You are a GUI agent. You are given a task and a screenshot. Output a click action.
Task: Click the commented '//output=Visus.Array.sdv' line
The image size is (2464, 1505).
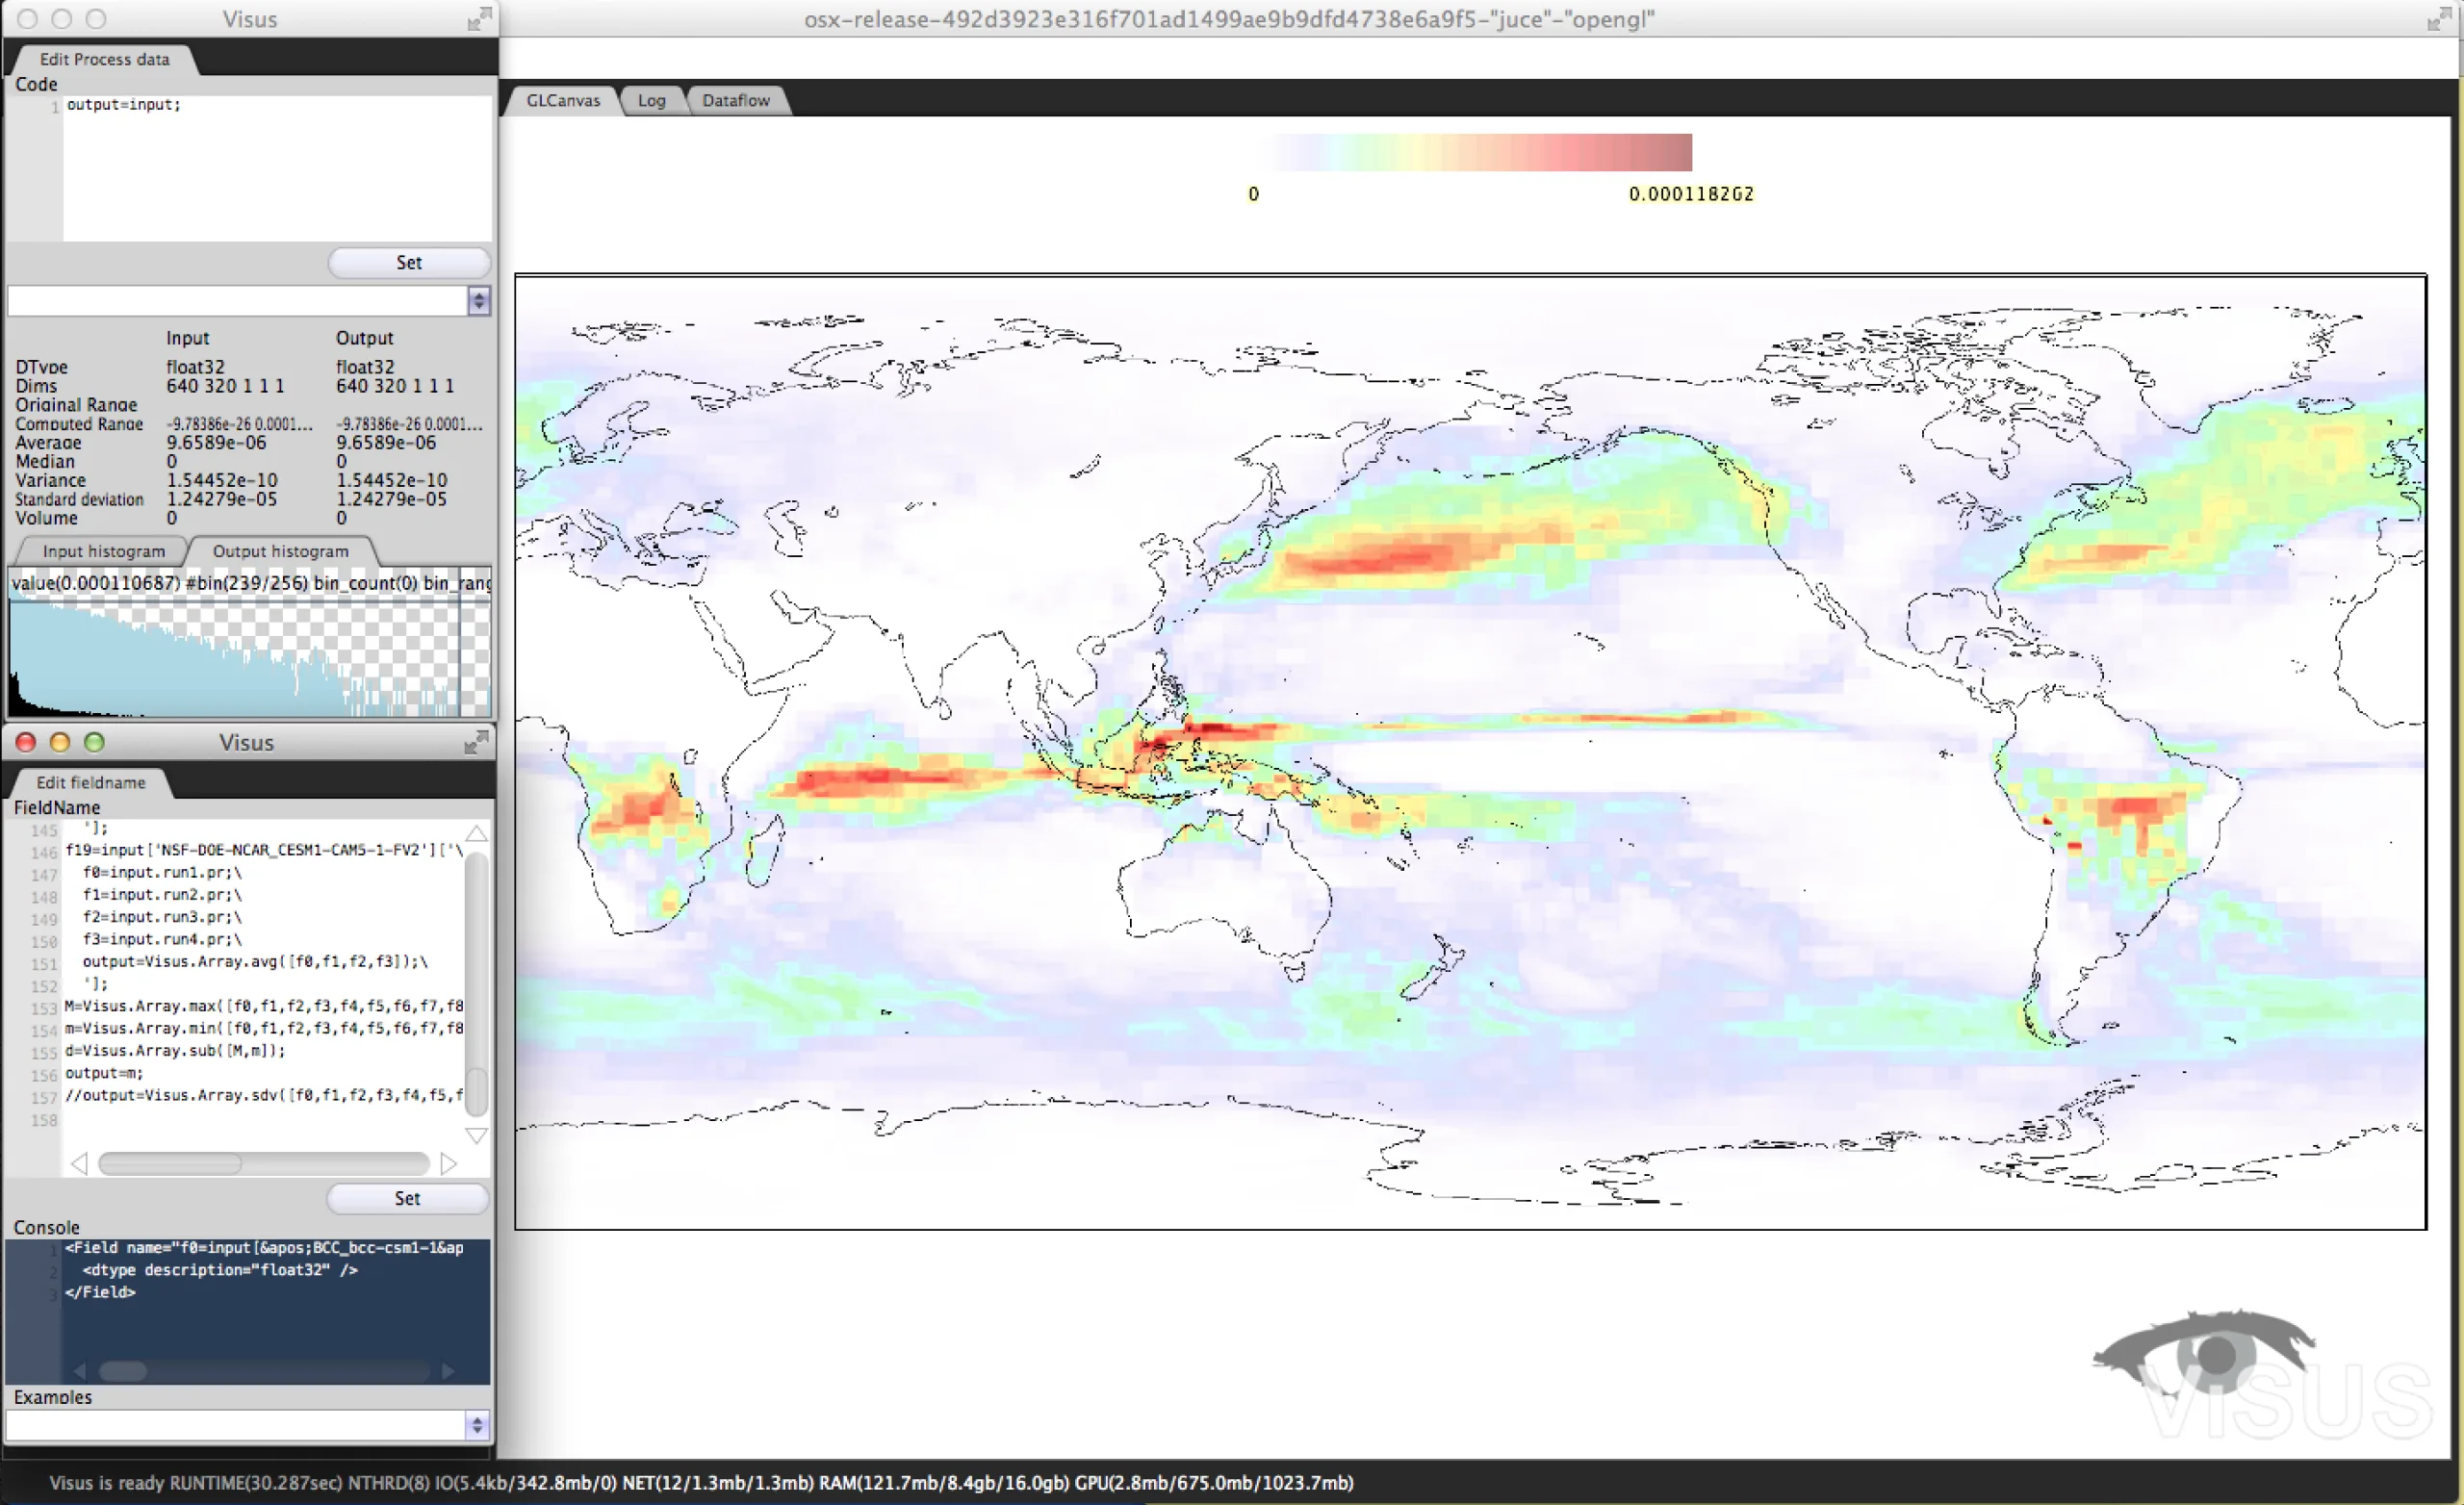pos(264,1095)
